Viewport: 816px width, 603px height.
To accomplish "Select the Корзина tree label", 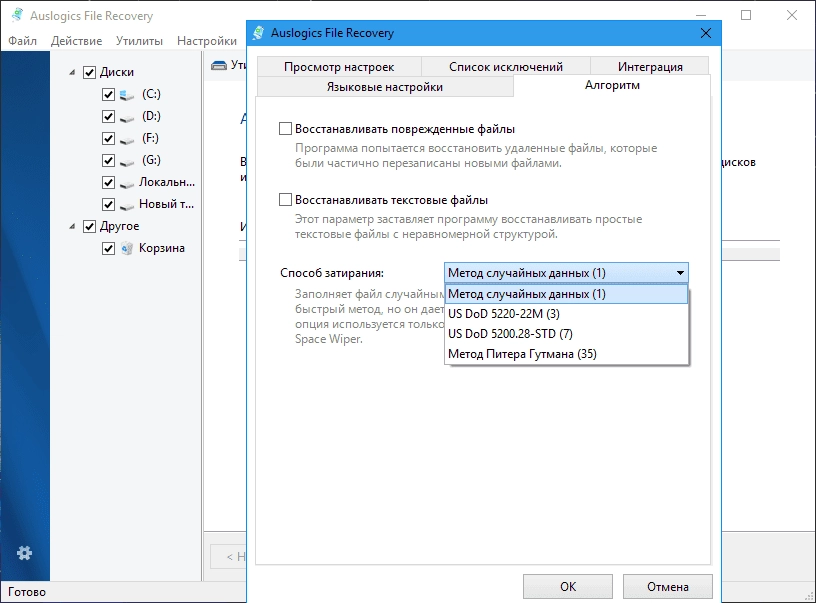I will [161, 248].
